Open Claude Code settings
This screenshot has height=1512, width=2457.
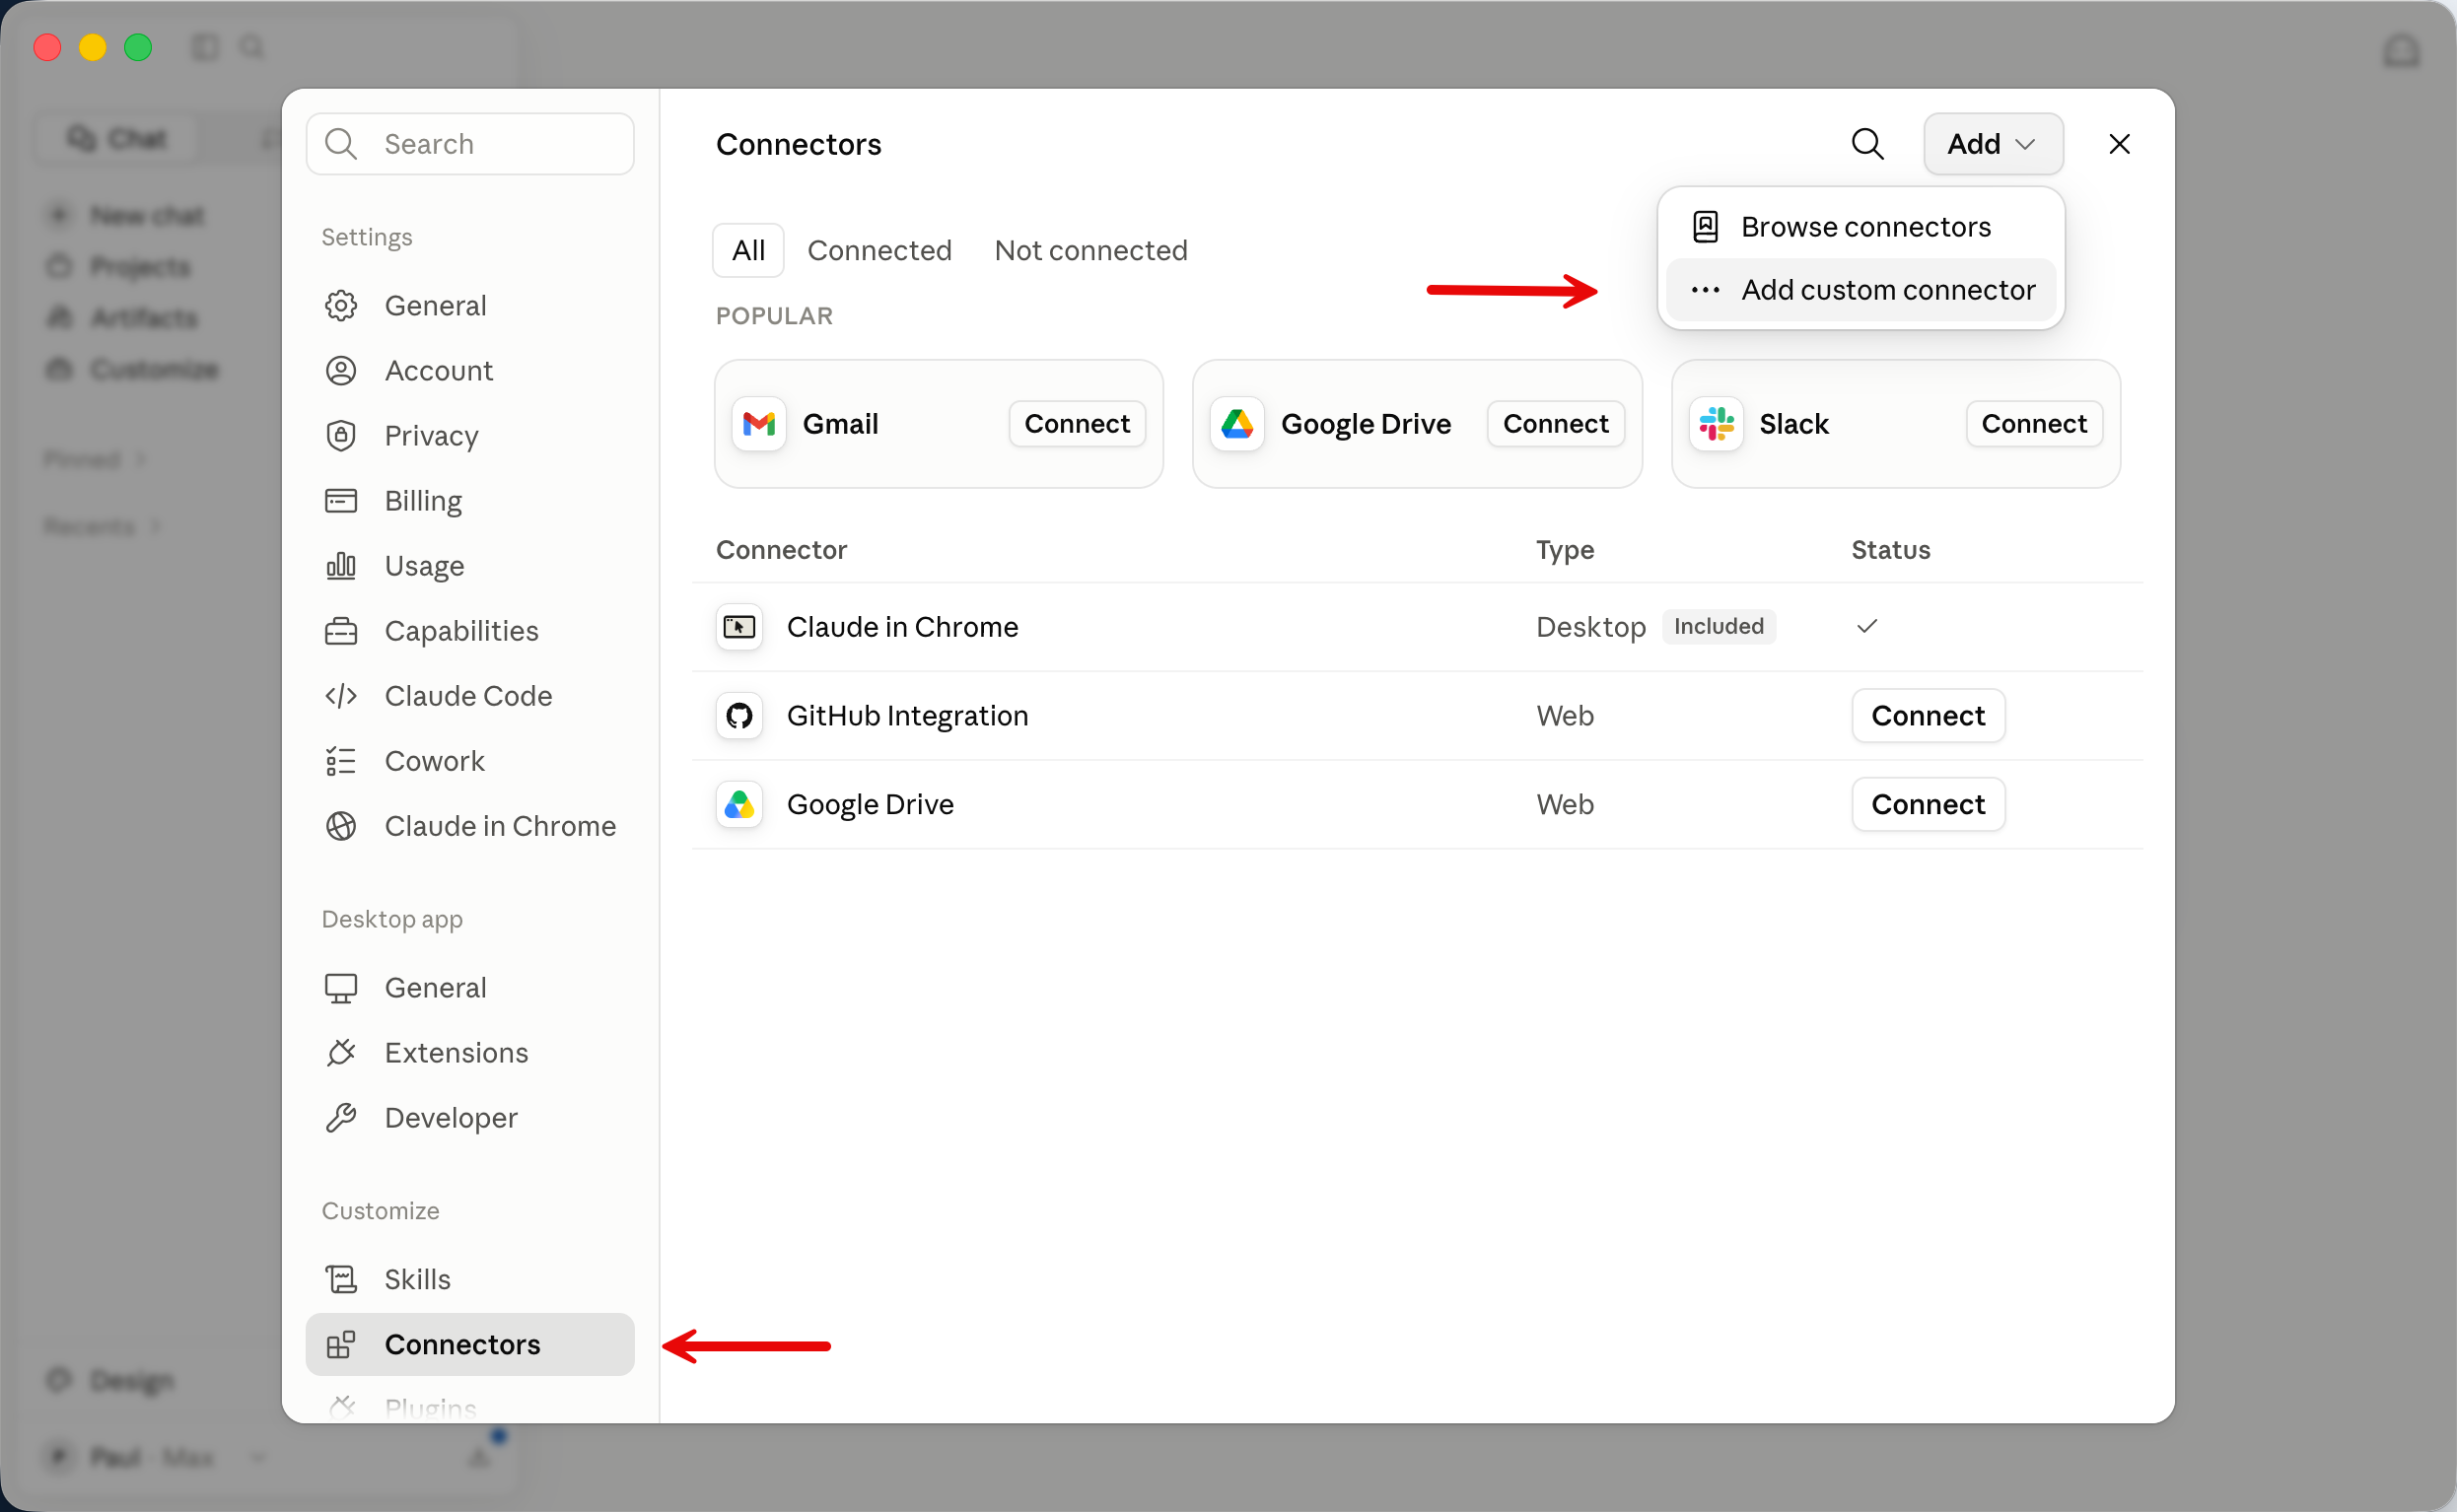pos(470,696)
